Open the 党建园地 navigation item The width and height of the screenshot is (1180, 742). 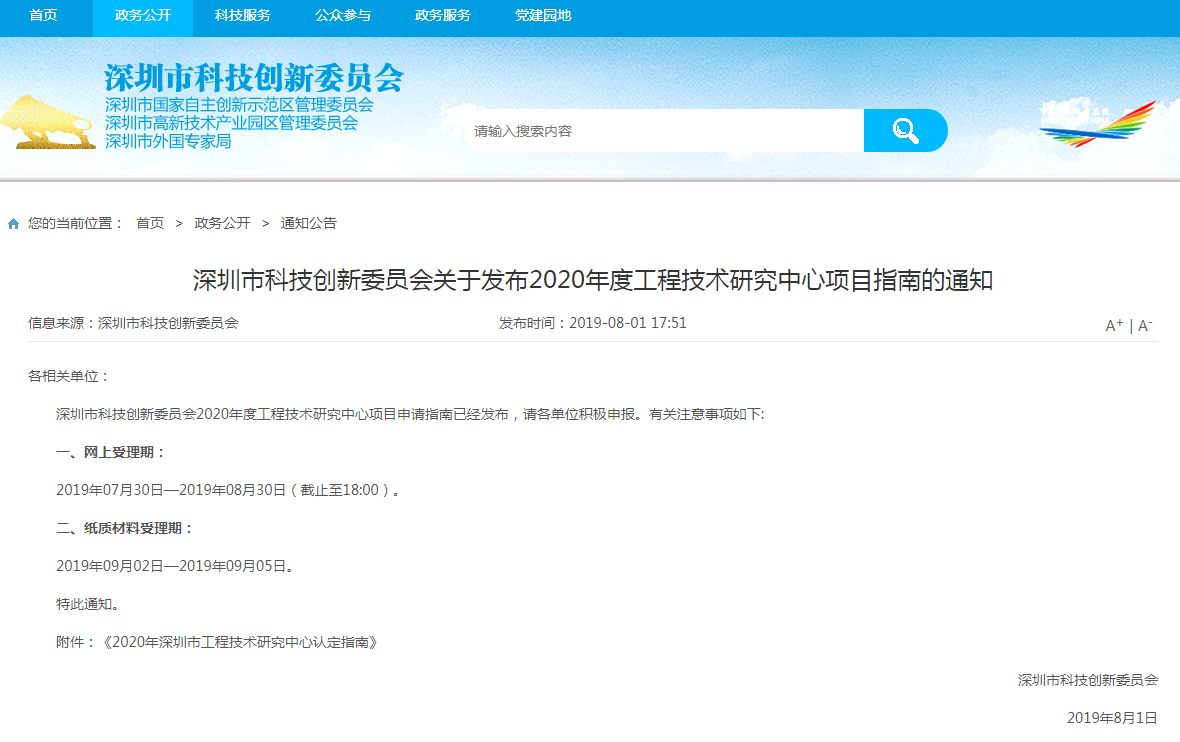pyautogui.click(x=545, y=17)
